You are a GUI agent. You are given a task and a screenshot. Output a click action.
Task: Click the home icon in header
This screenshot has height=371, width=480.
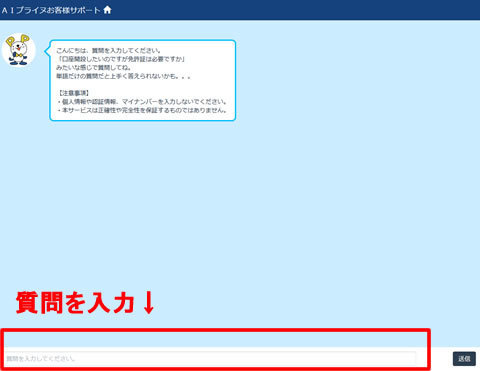click(x=107, y=10)
